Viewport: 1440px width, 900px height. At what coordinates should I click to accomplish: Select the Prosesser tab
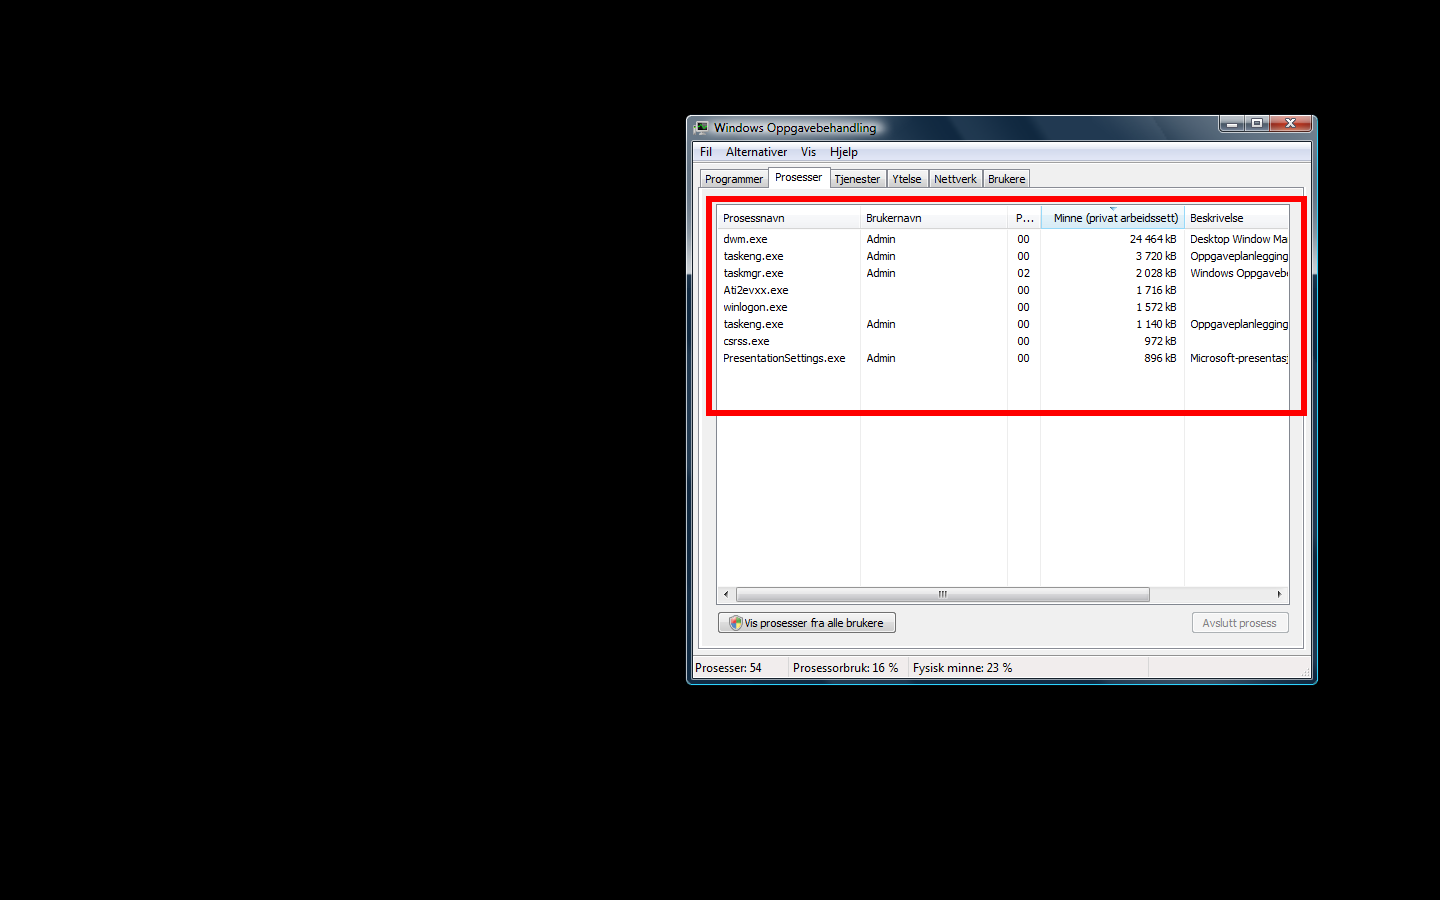pos(798,177)
